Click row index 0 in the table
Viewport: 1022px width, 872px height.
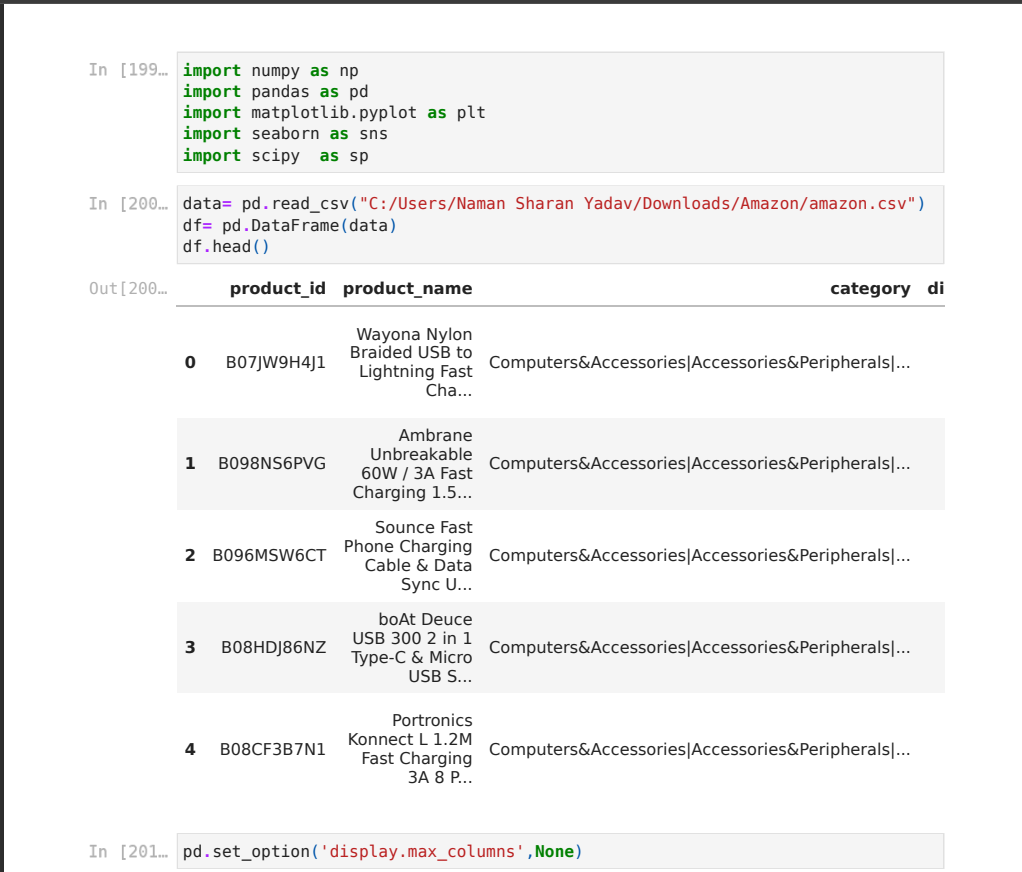(x=190, y=363)
